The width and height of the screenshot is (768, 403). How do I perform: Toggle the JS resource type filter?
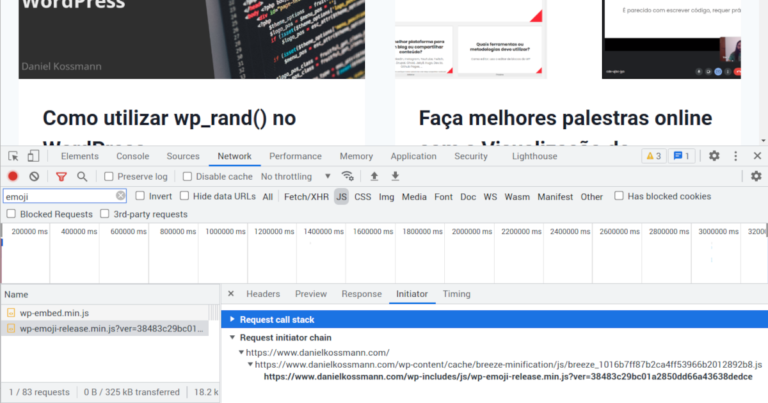click(341, 196)
